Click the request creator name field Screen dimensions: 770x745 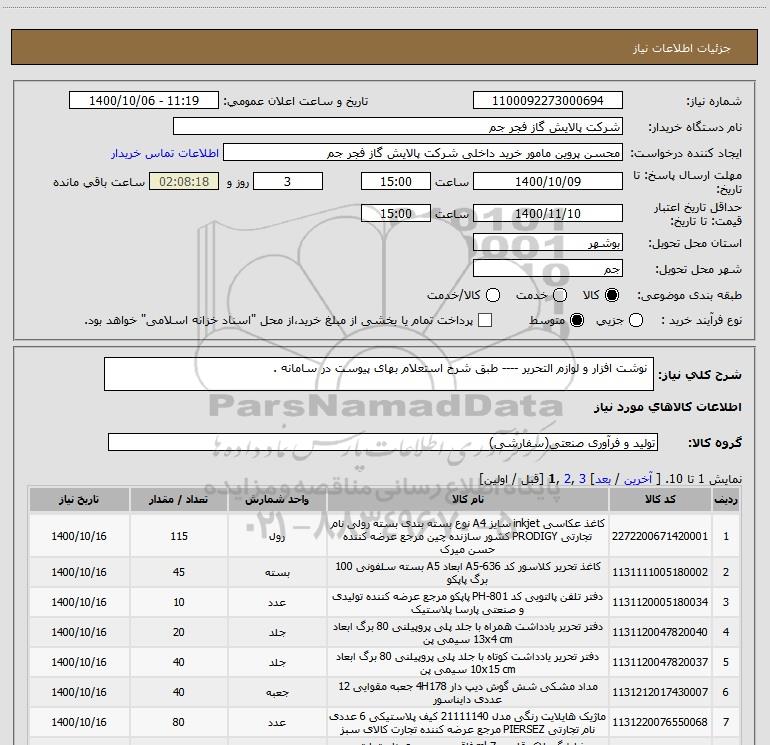coord(423,153)
